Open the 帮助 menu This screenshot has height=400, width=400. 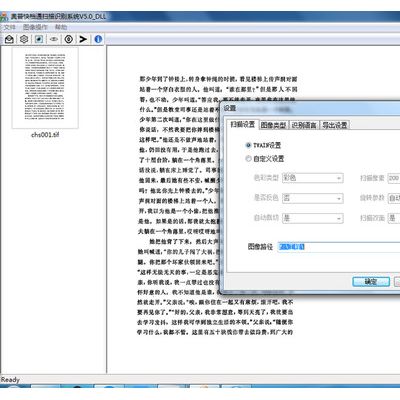click(61, 27)
